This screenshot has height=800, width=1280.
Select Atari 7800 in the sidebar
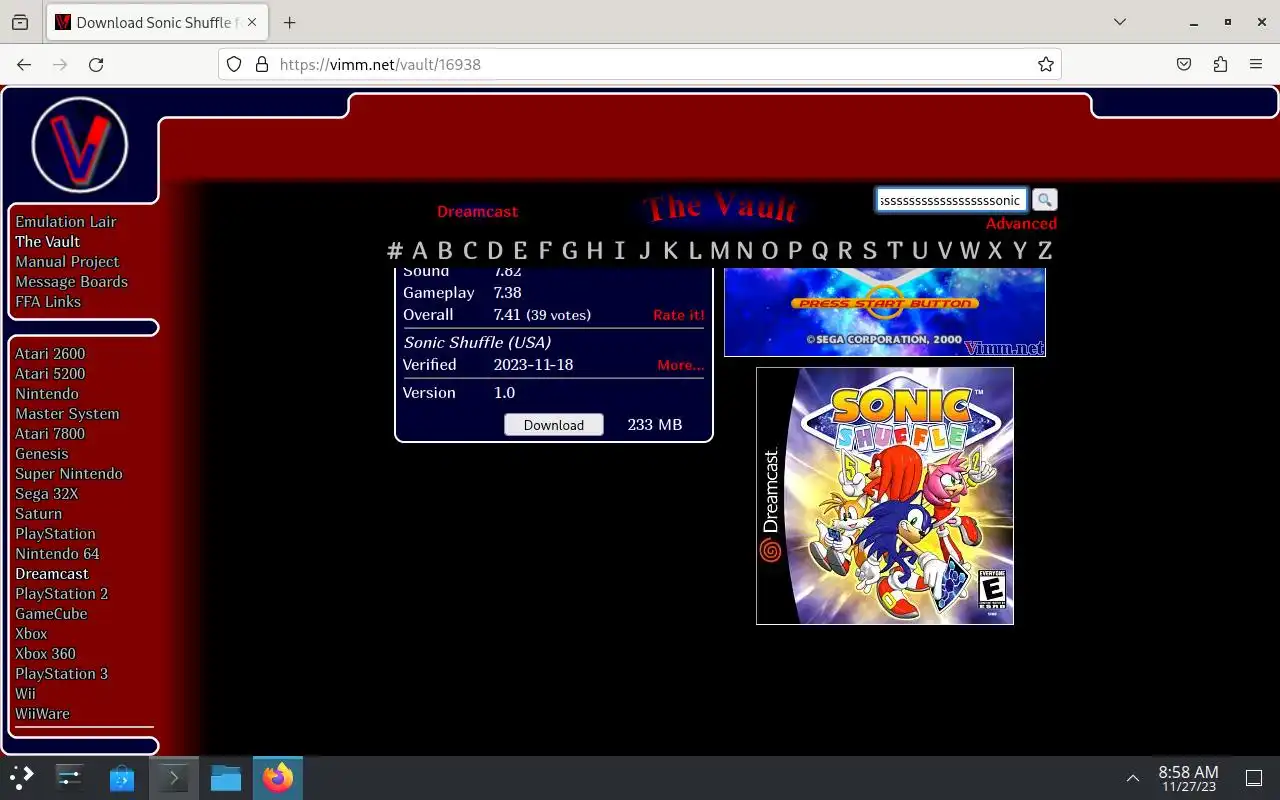[x=50, y=434]
